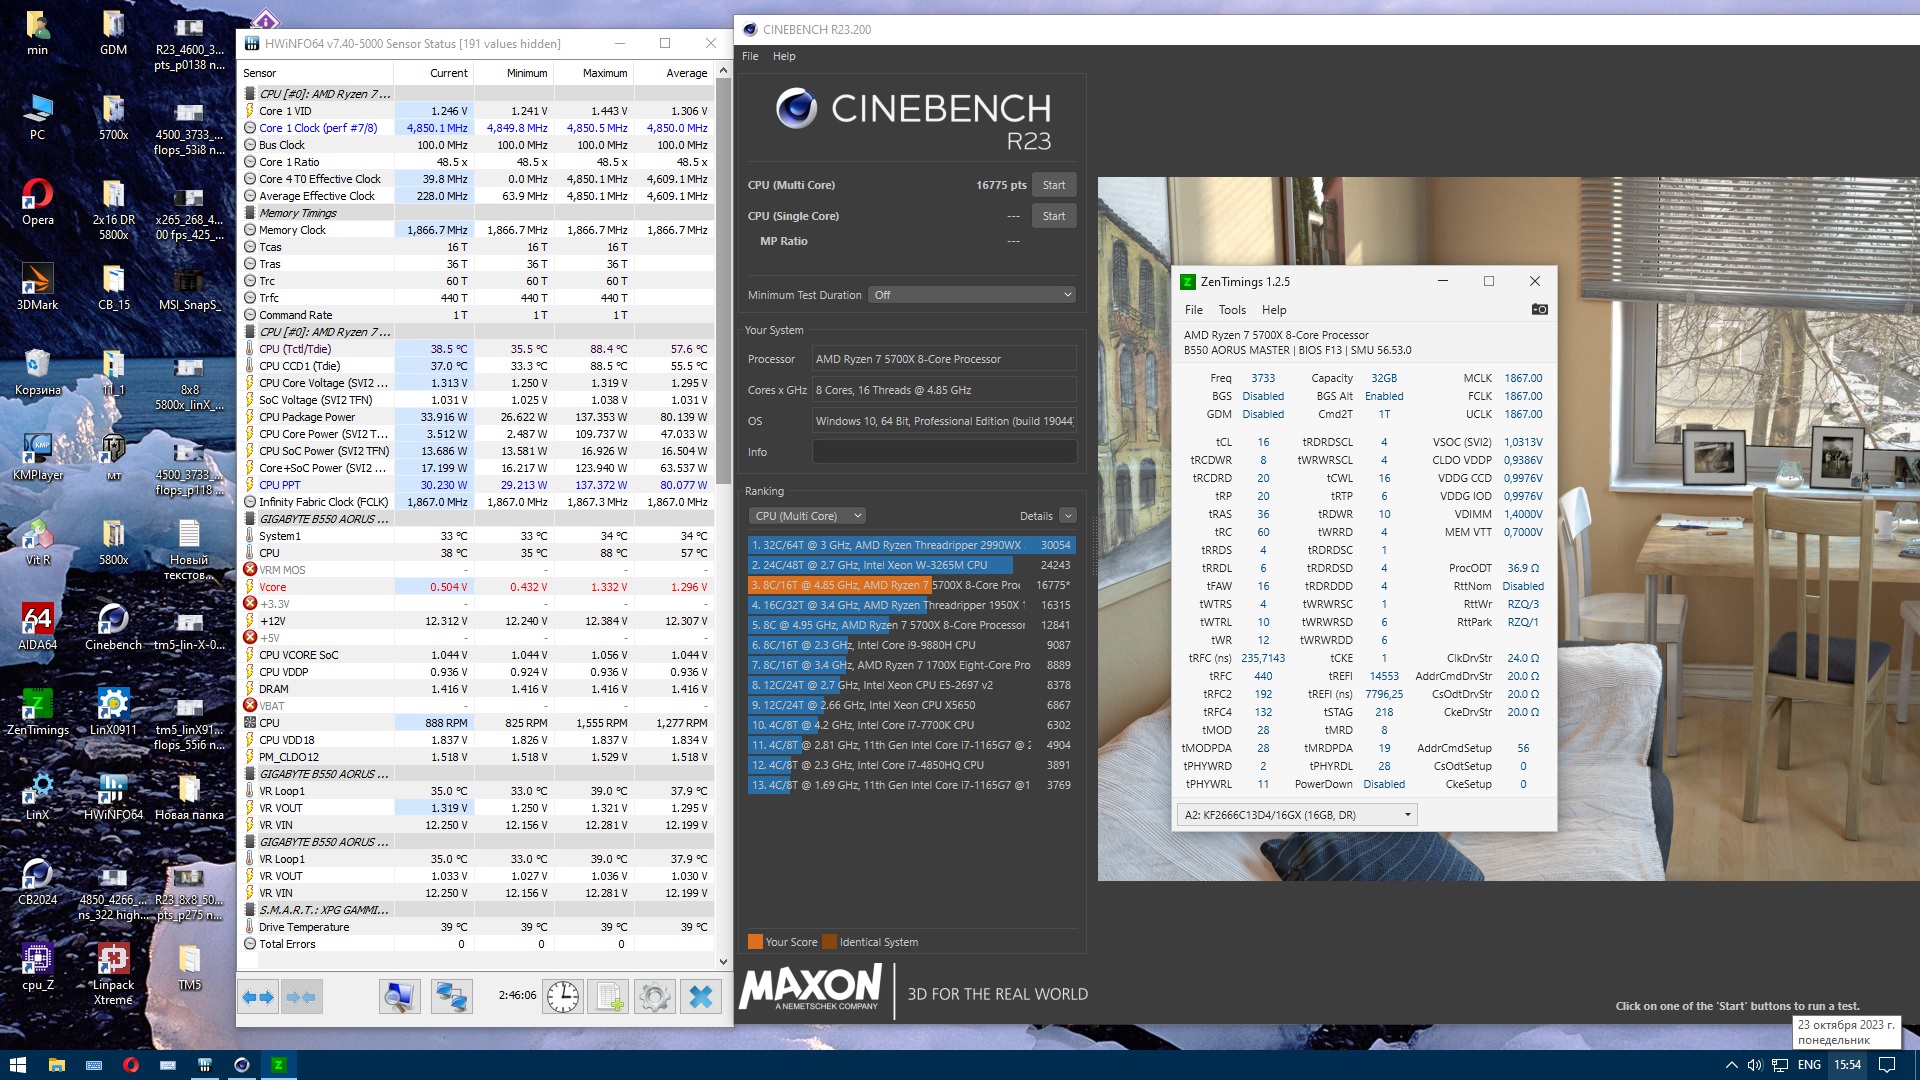Reset HWiNFO elapsed time clock icon
The width and height of the screenshot is (1920, 1080).
[x=563, y=997]
